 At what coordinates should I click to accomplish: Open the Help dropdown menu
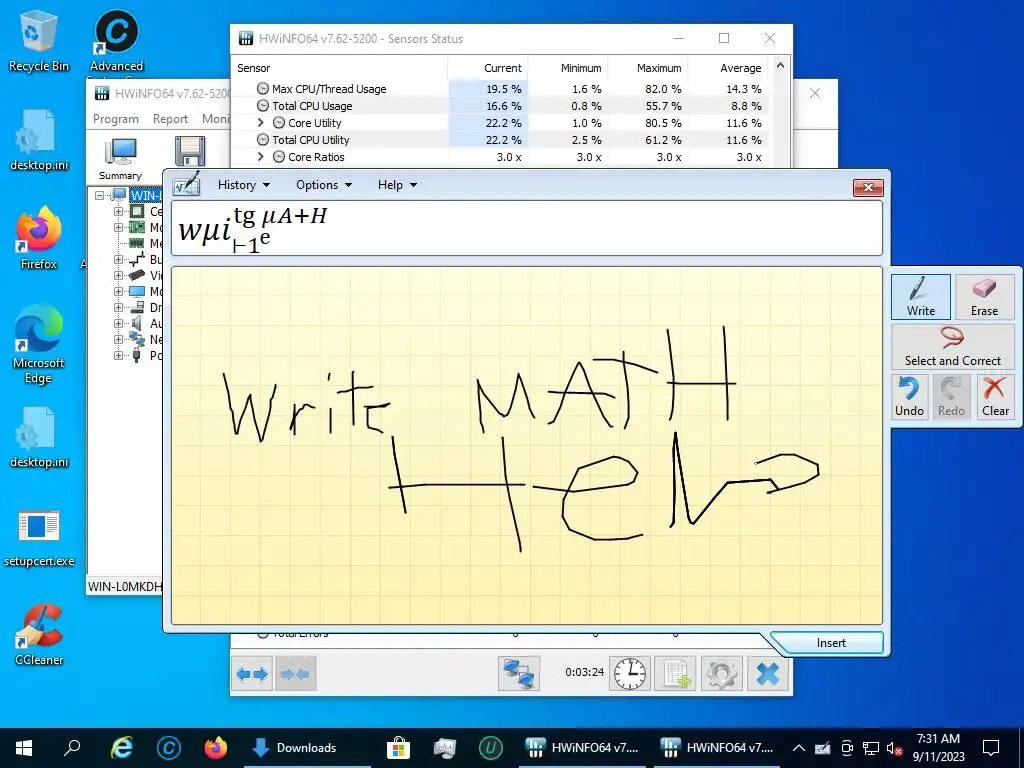click(397, 185)
